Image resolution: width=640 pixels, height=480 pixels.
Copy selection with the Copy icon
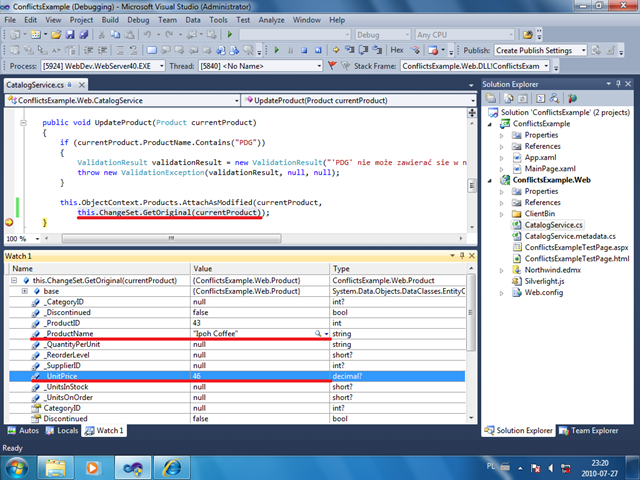116,35
